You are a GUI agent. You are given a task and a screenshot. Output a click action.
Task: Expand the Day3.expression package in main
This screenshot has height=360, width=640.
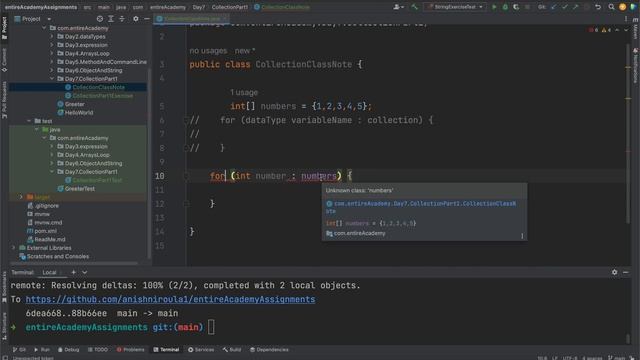[x=52, y=45]
